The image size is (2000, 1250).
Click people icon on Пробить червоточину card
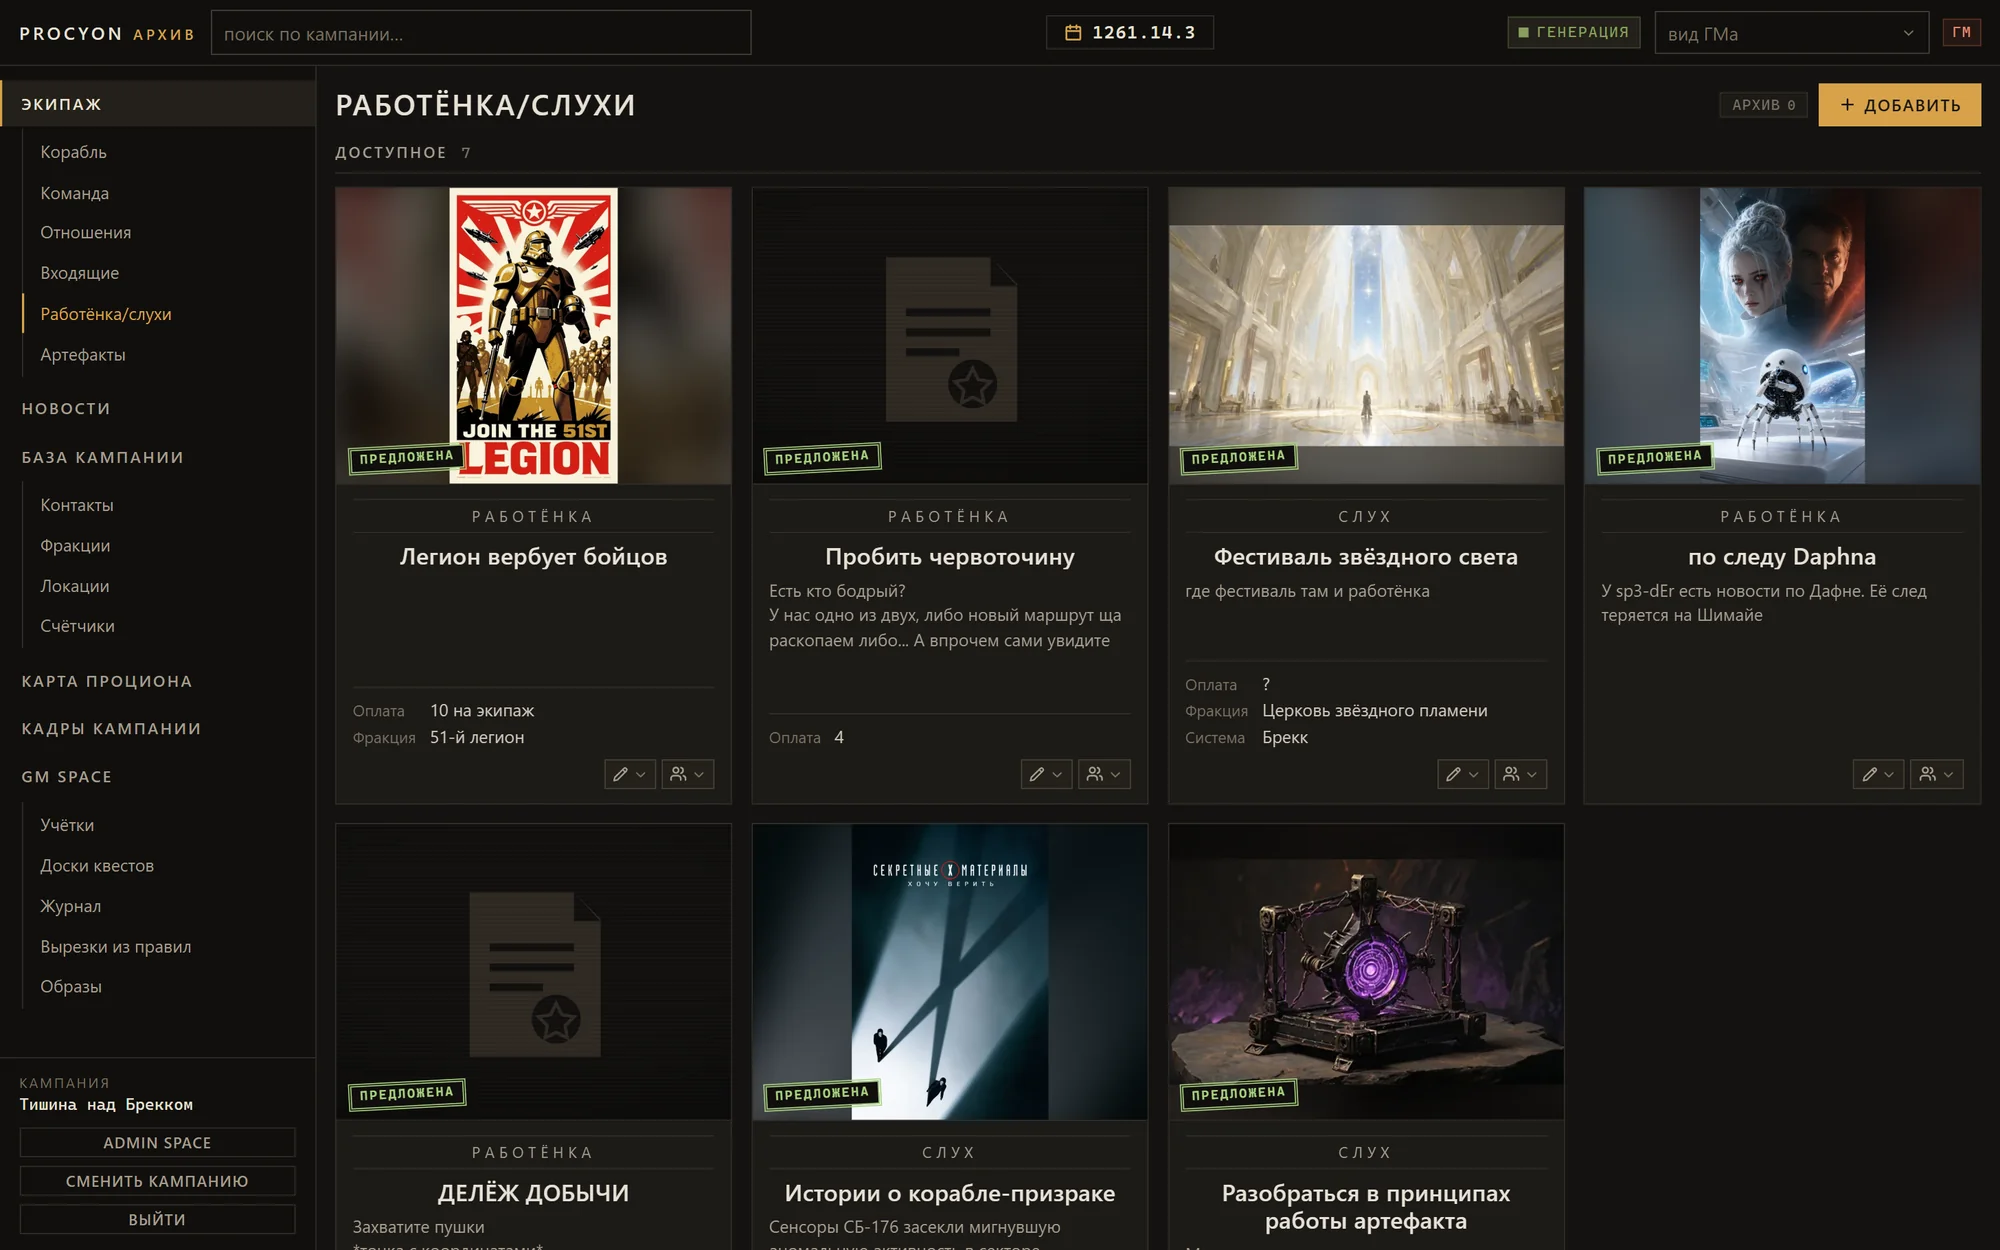(x=1104, y=774)
